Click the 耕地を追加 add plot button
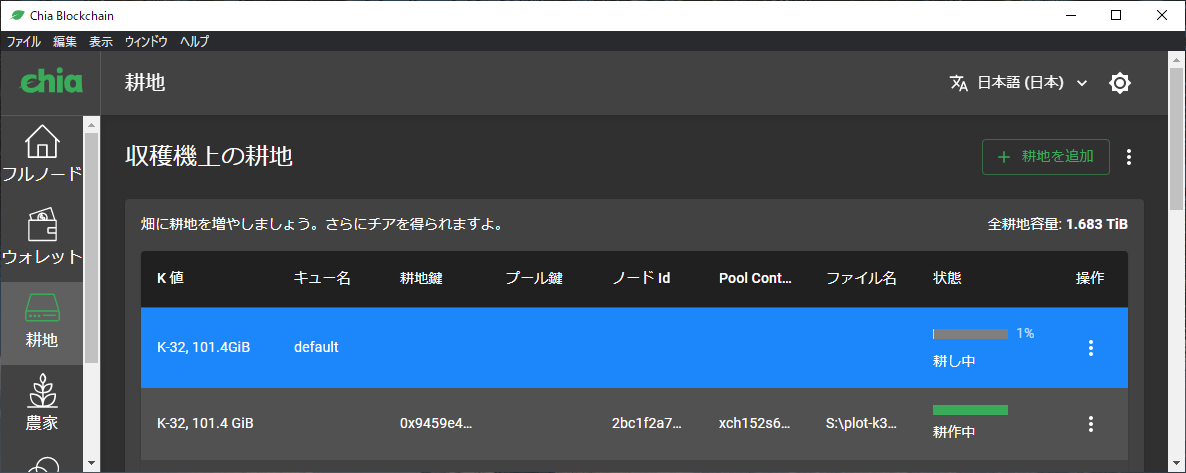Viewport: 1186px width, 473px height. point(1045,157)
